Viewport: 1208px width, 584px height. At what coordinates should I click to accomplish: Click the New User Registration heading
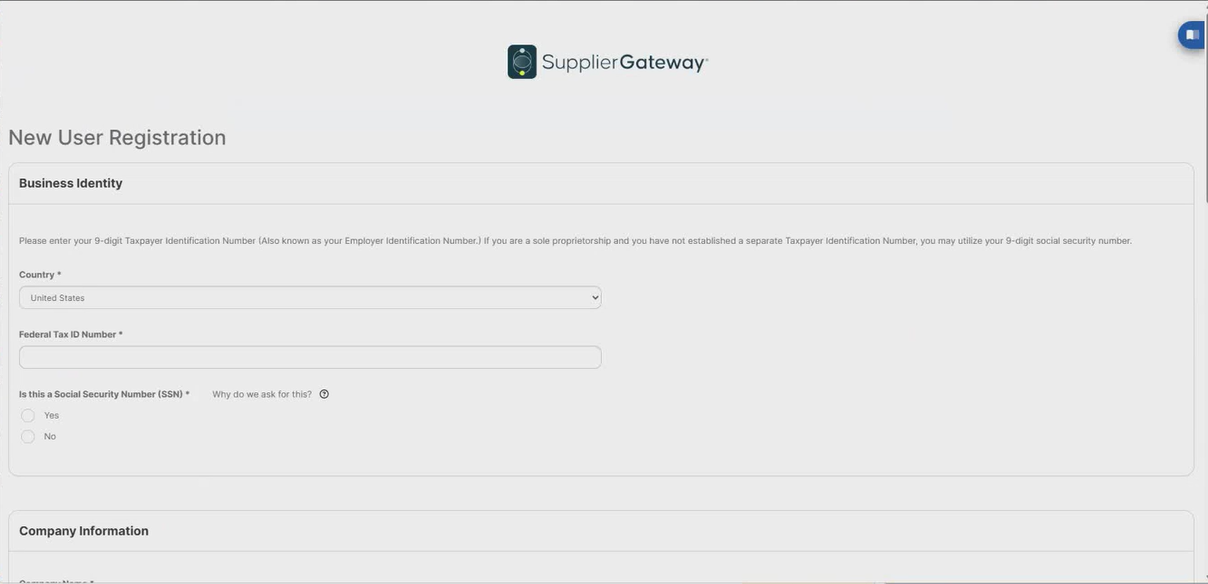coord(117,137)
